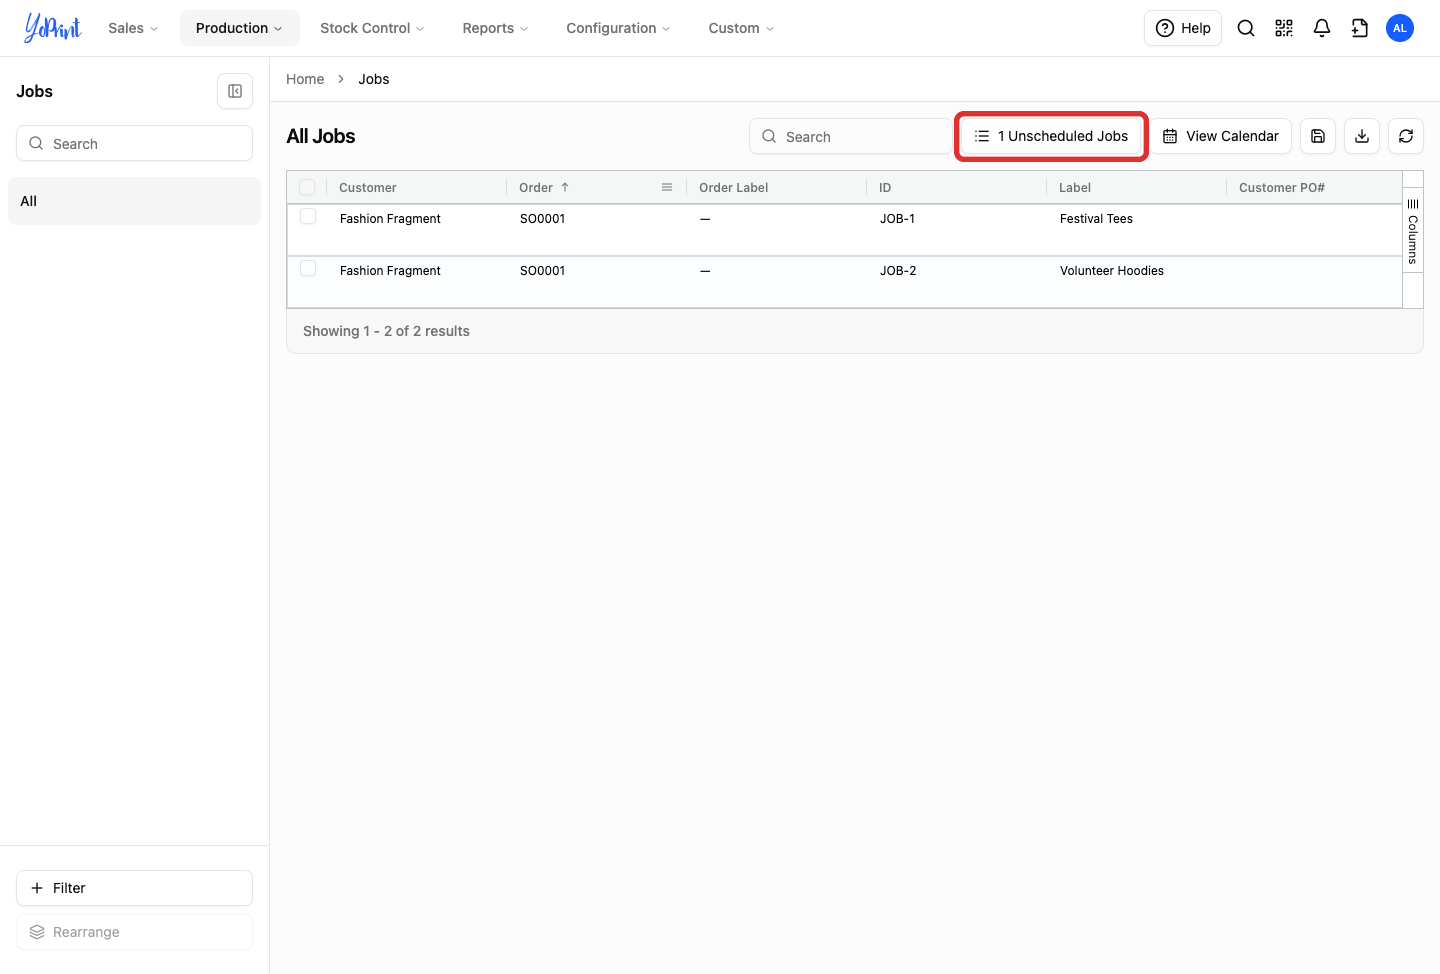Open View Calendar
This screenshot has width=1440, height=974.
(1221, 136)
